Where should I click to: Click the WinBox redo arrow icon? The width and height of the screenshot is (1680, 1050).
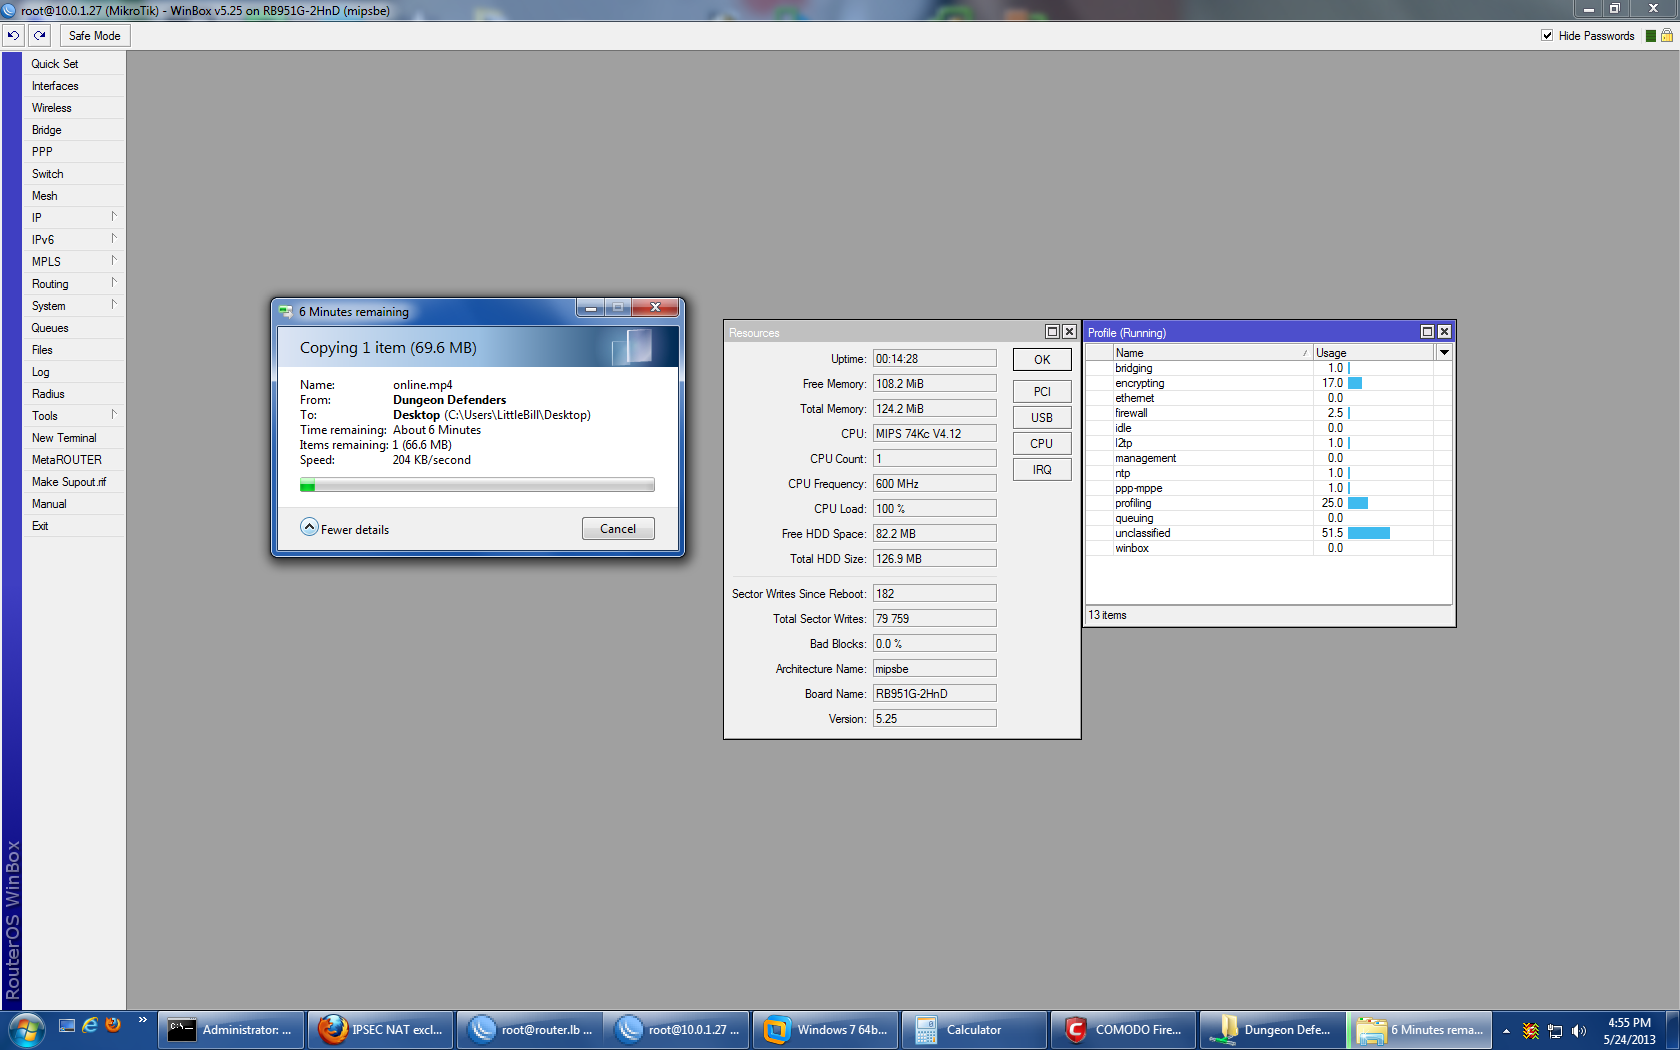(x=39, y=35)
